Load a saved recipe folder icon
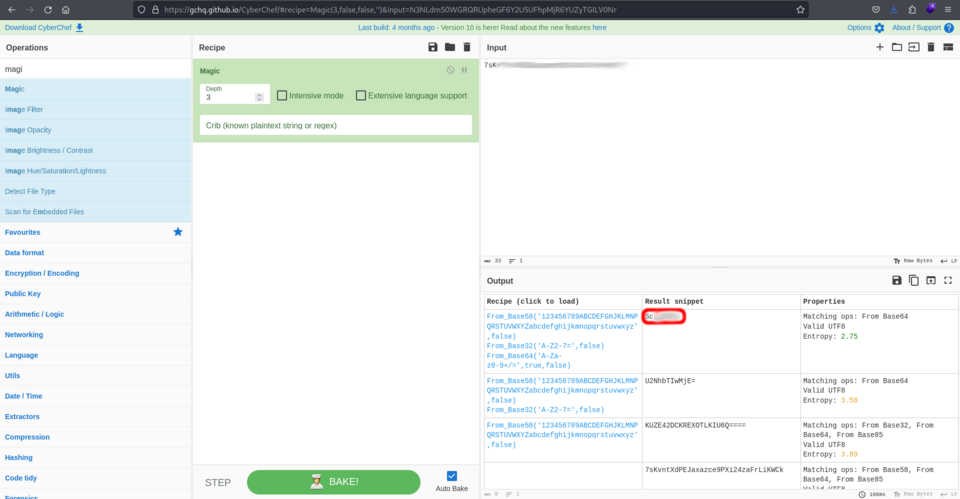The height and width of the screenshot is (499, 960). [x=449, y=47]
